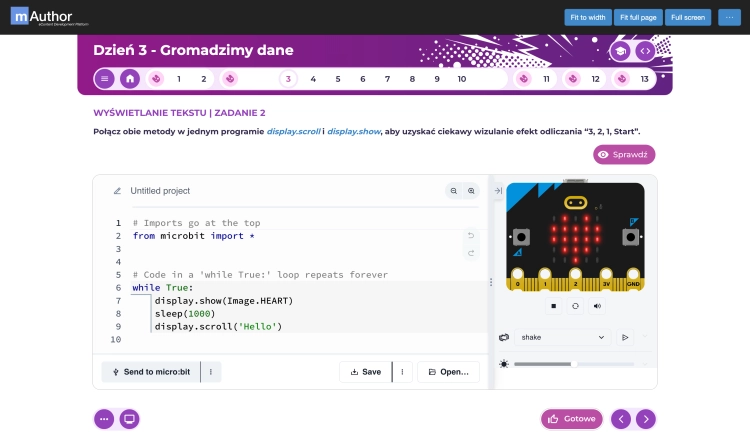Stop the micro:bit simulator

point(553,306)
